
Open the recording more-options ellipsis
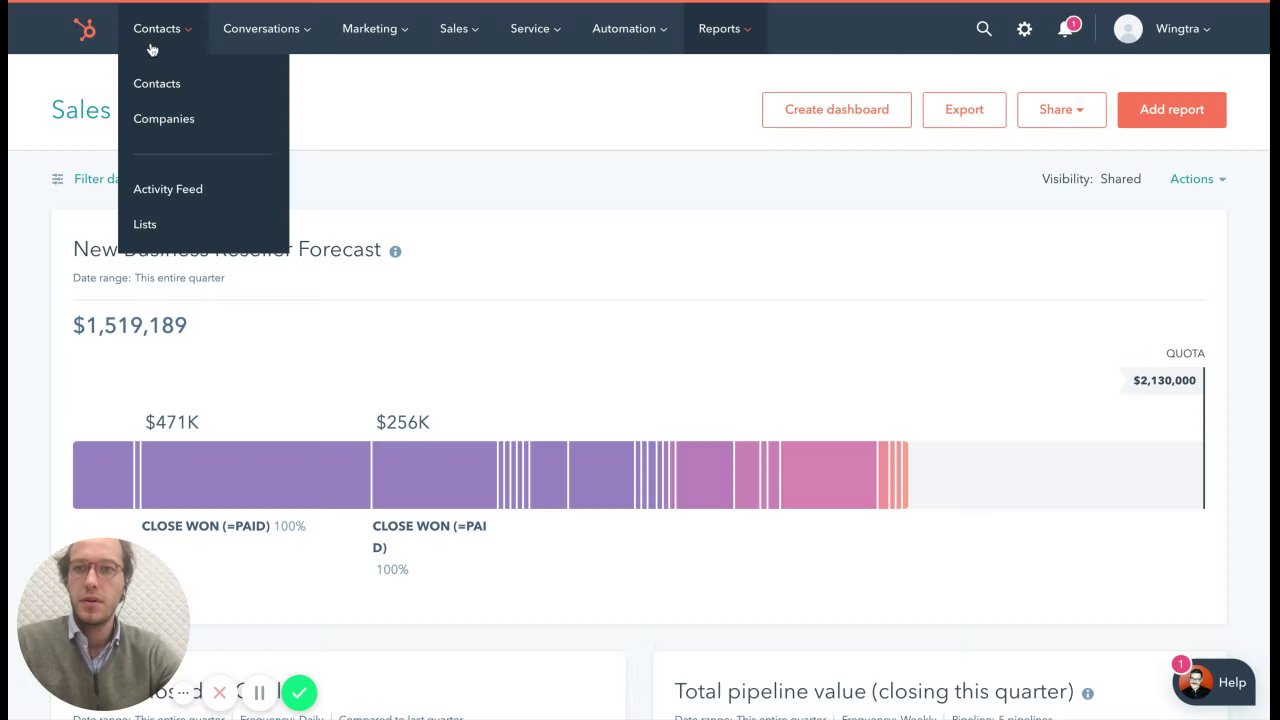coord(183,692)
